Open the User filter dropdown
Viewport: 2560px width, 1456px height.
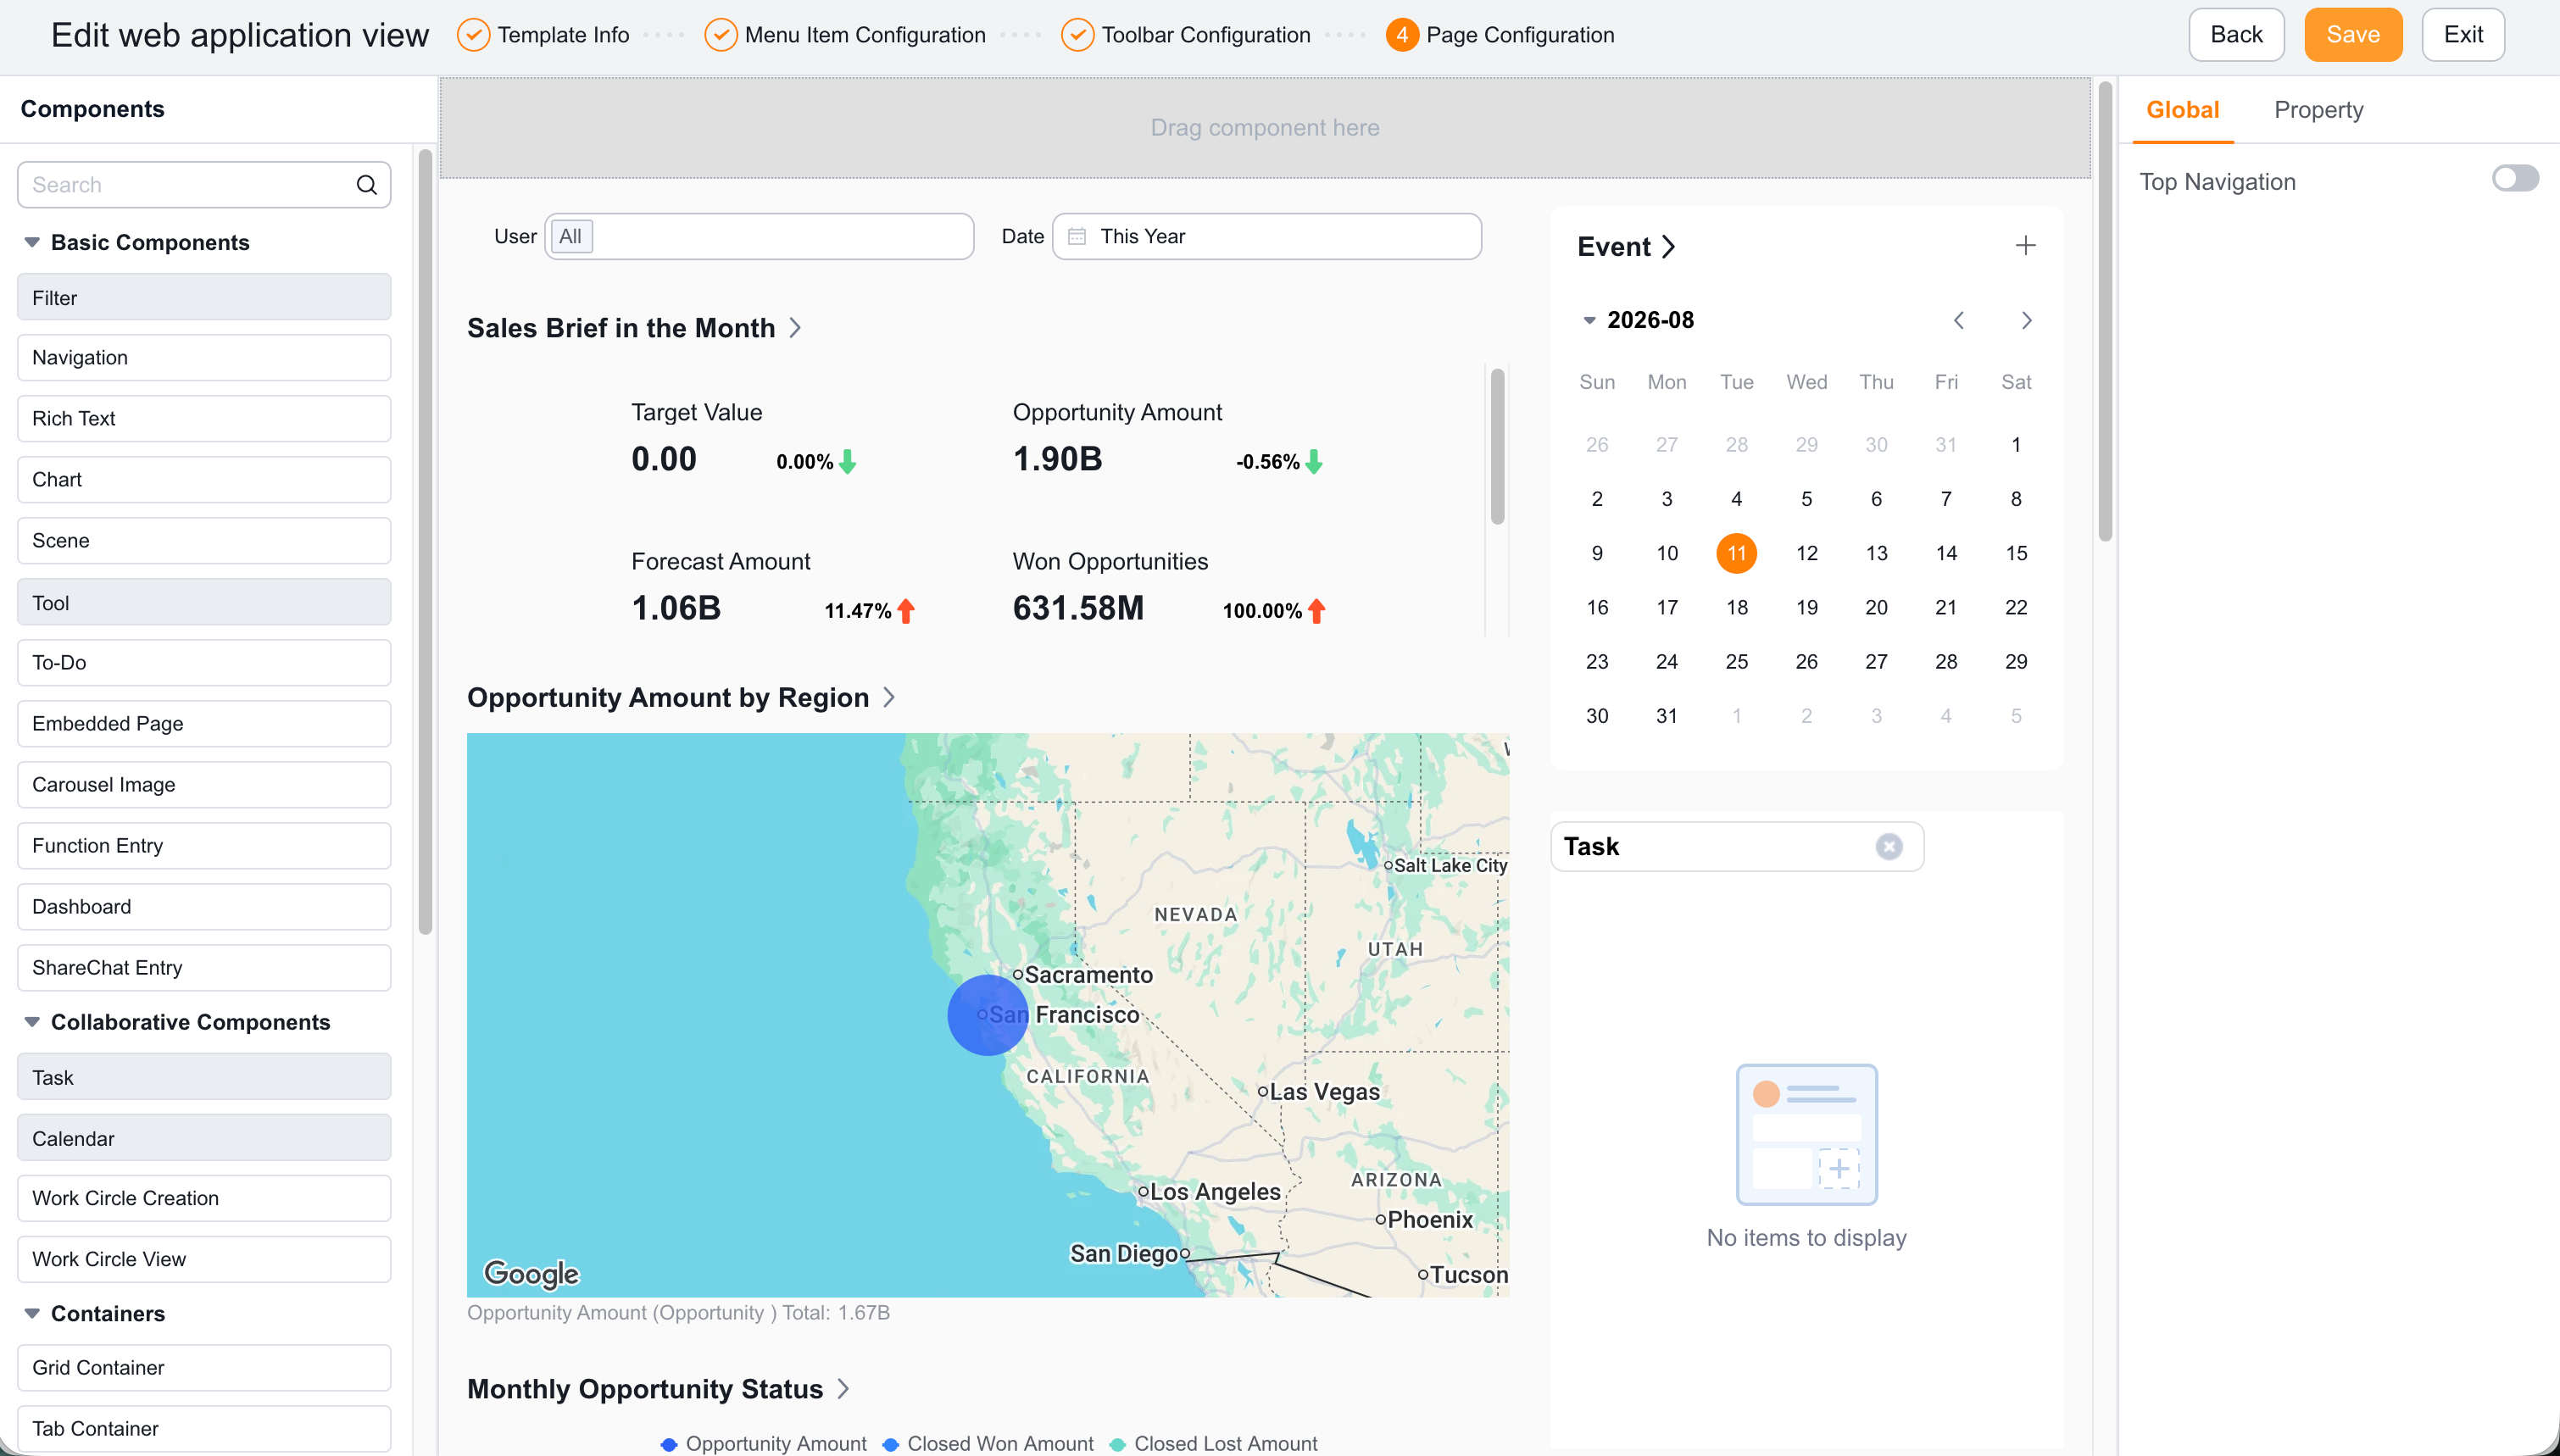click(759, 237)
